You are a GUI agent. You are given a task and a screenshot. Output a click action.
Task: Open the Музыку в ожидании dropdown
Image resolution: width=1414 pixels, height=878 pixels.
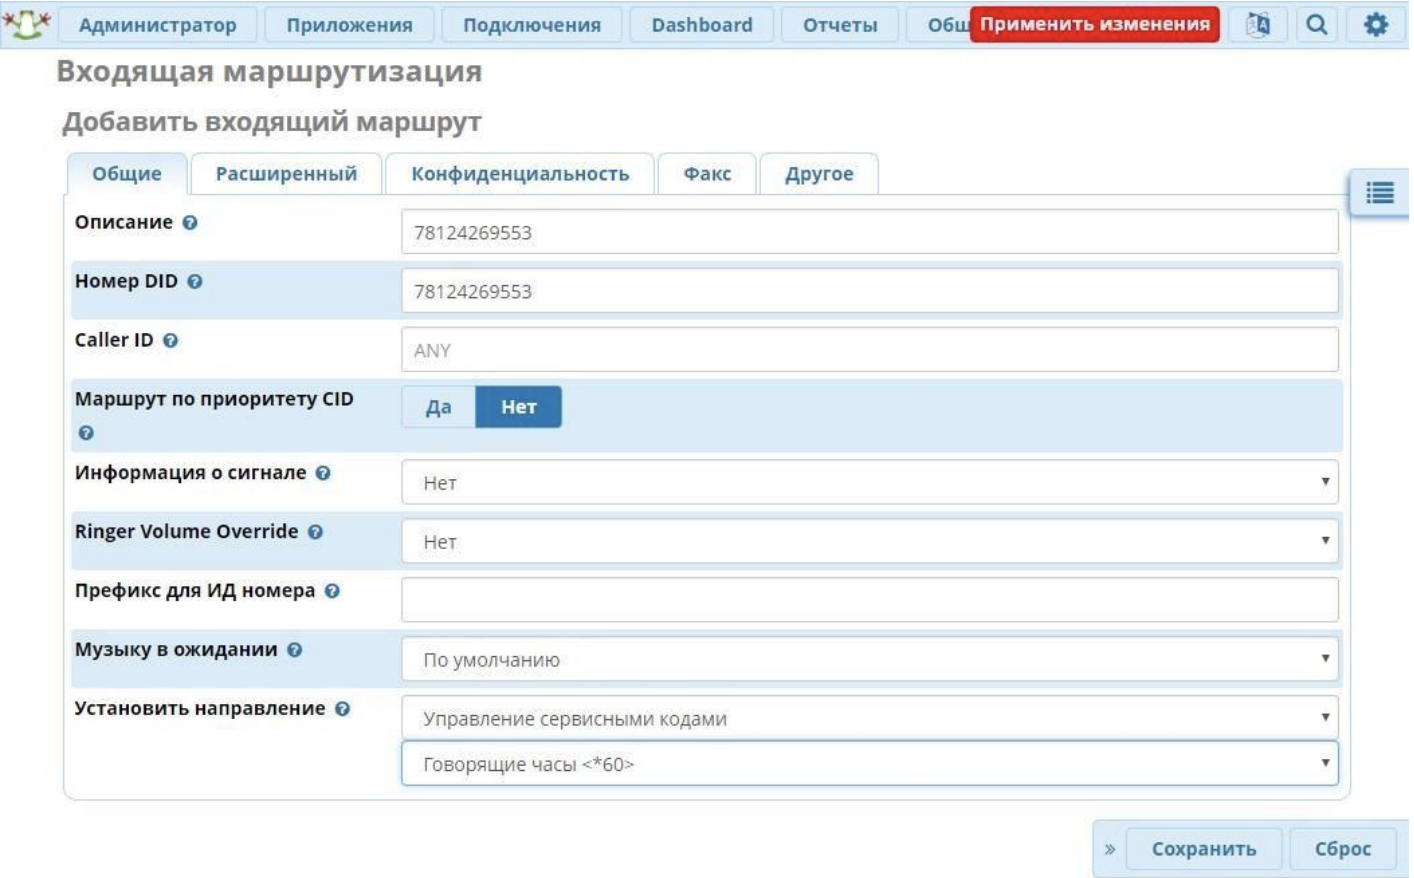(868, 660)
